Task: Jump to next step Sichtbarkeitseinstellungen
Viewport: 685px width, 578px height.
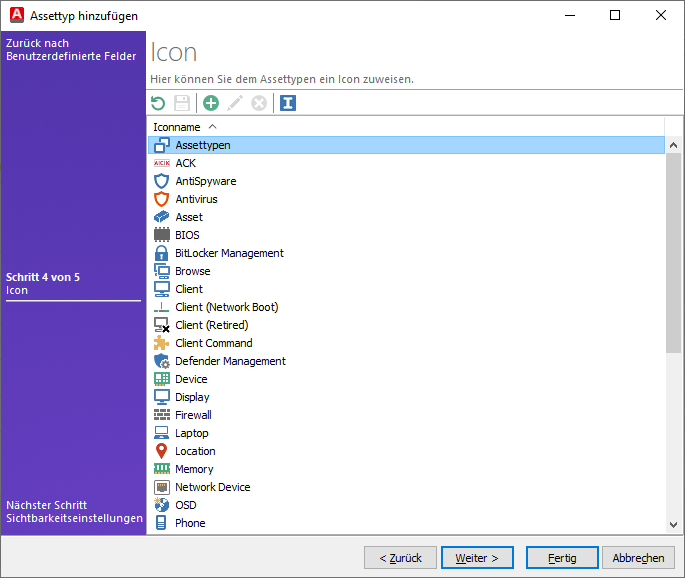Action: 74,512
